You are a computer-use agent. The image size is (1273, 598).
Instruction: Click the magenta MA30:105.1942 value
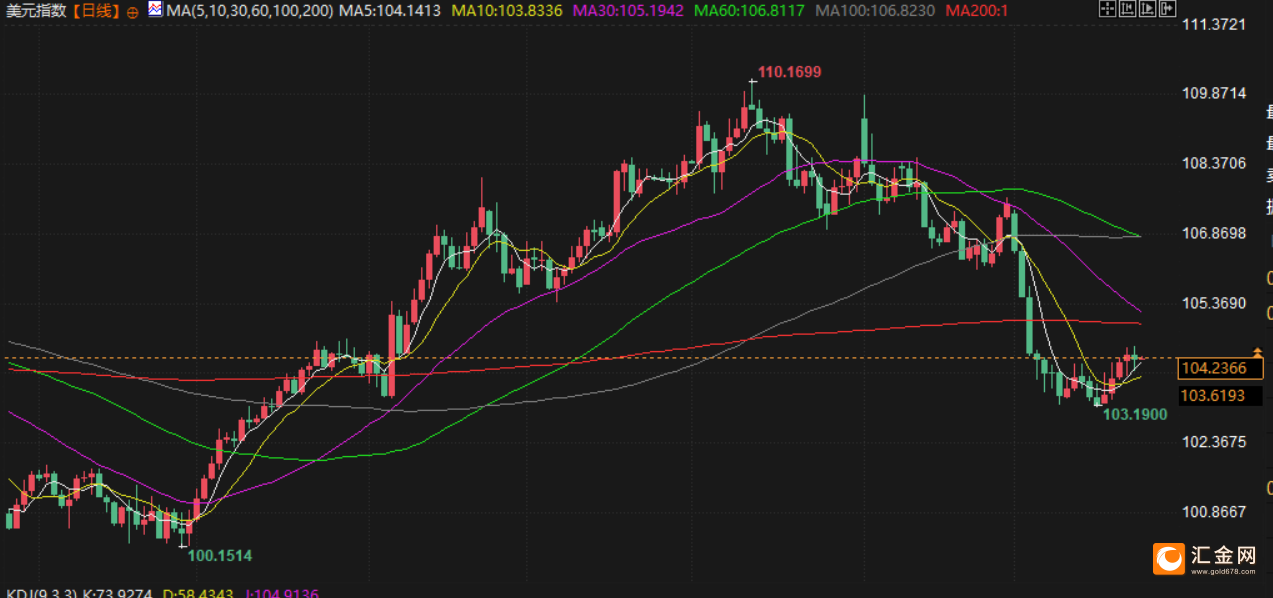[x=628, y=11]
